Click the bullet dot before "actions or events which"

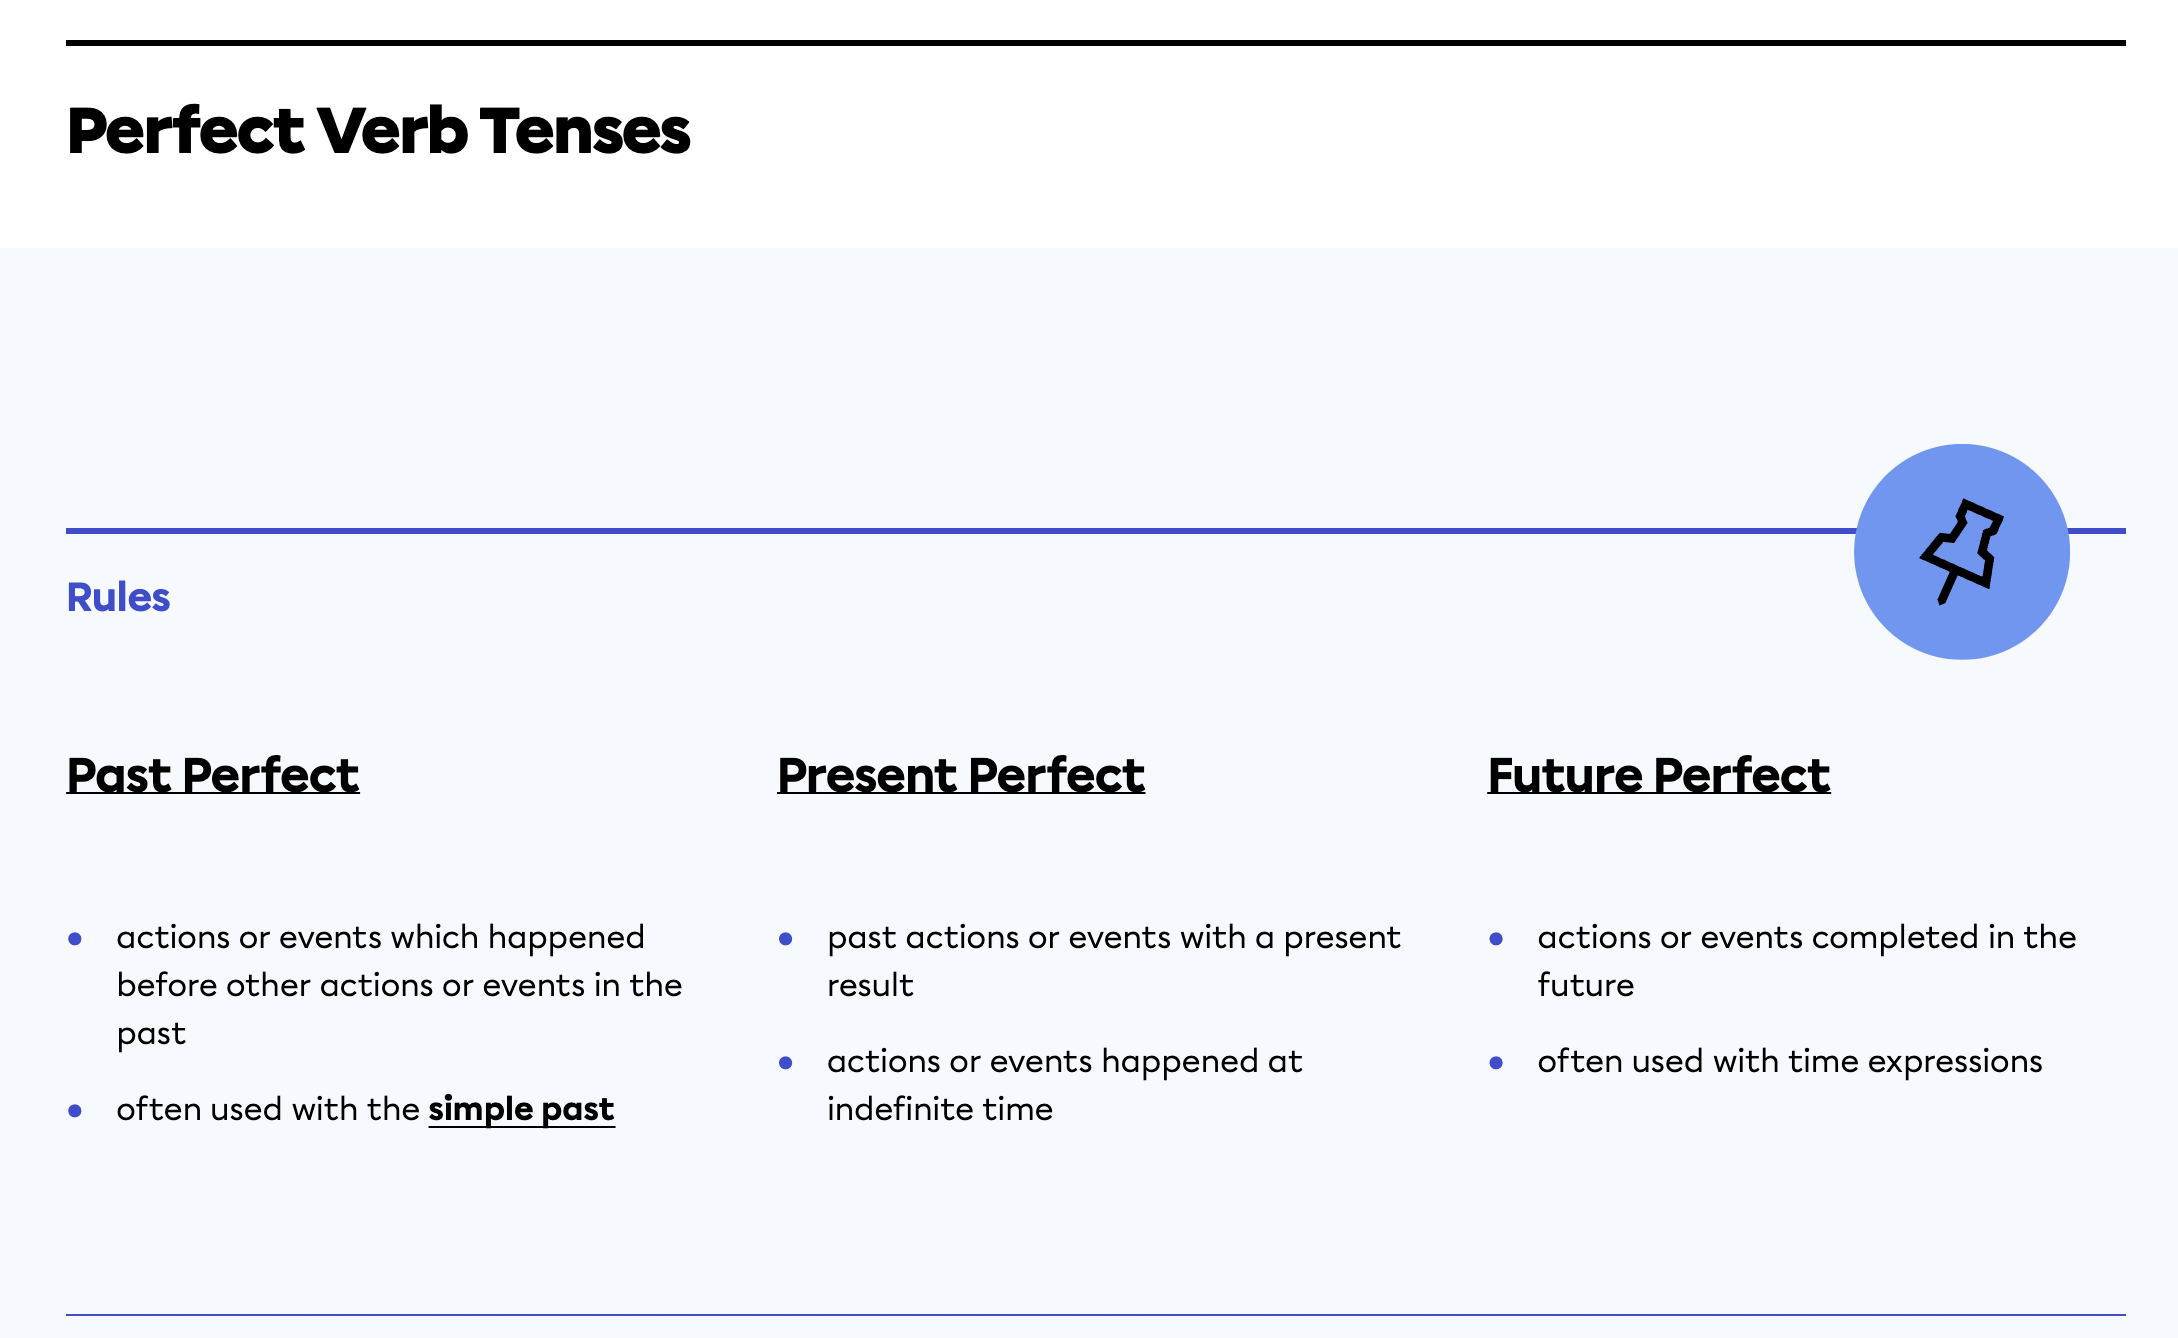coord(75,939)
